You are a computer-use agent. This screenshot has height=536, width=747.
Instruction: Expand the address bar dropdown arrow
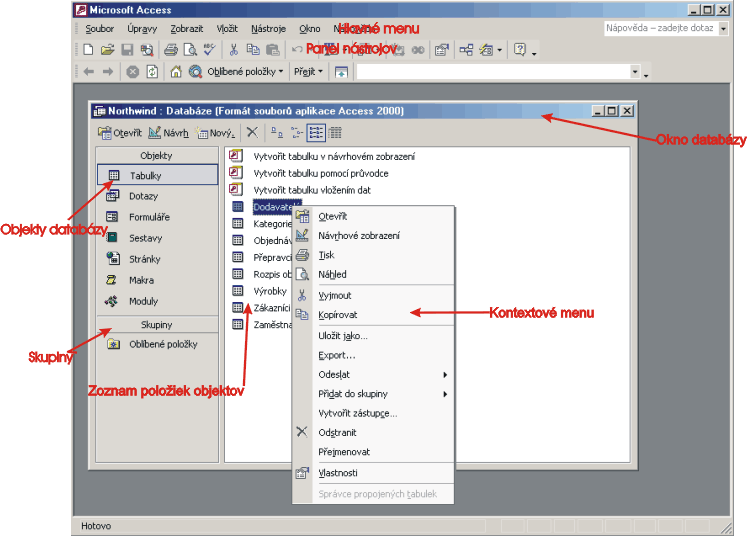click(635, 72)
